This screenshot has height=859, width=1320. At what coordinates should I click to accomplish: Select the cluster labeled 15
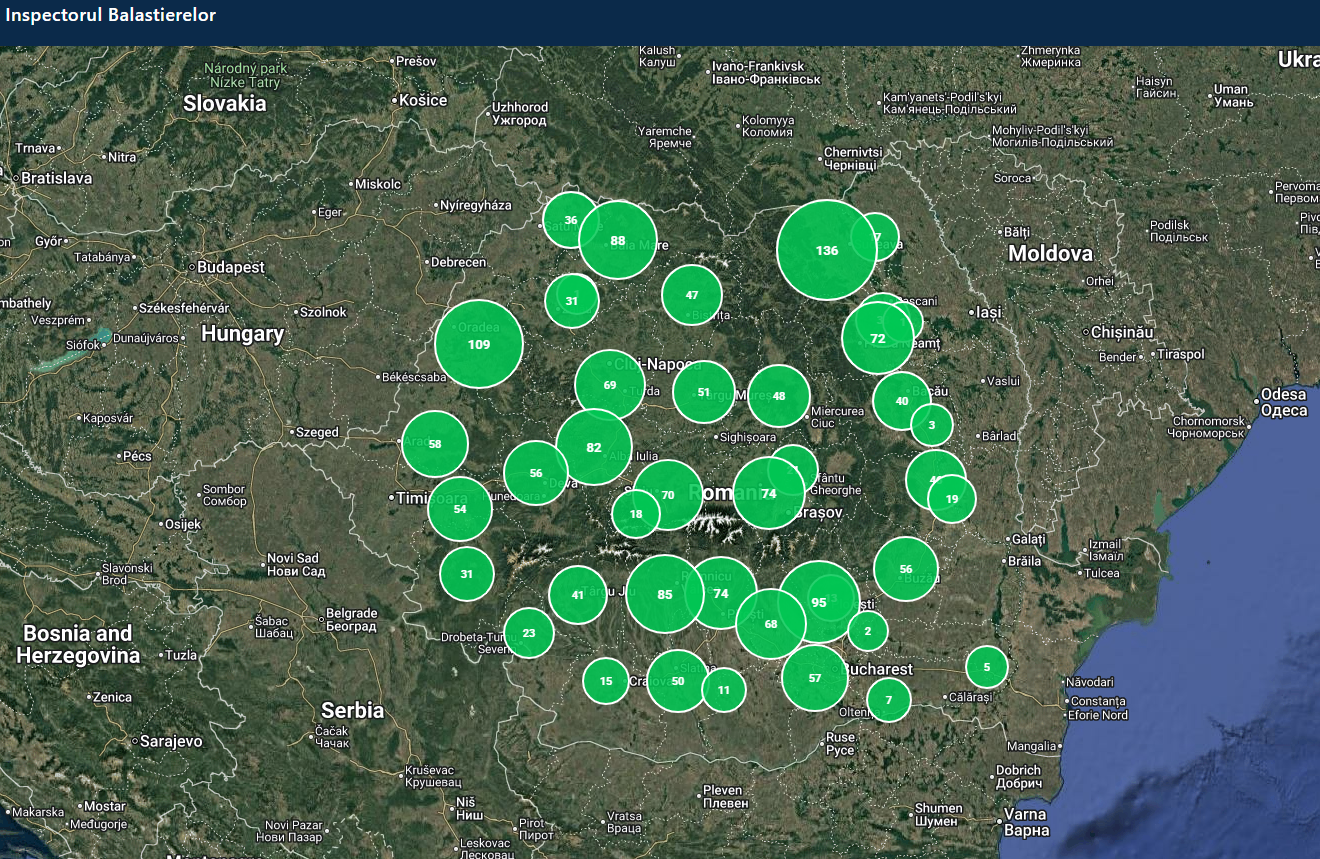point(606,681)
